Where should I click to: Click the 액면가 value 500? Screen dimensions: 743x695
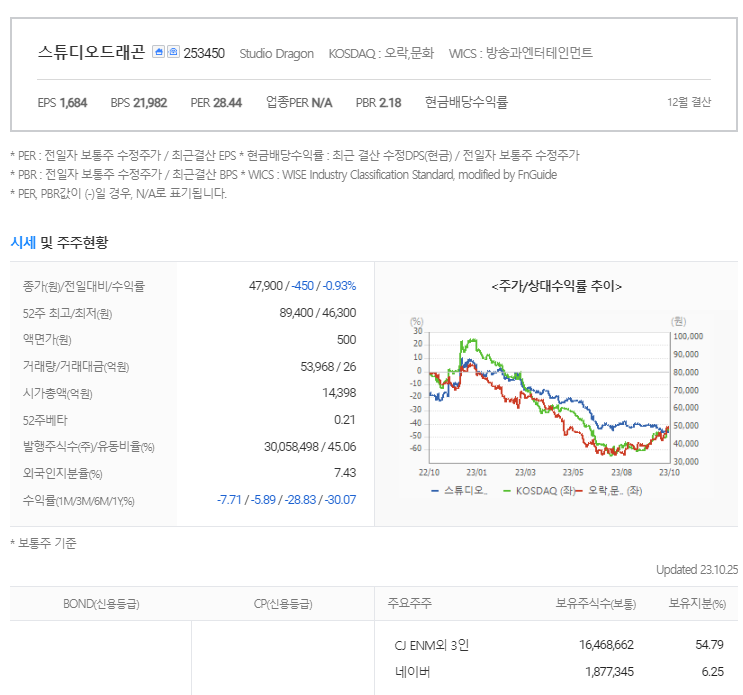[x=346, y=340]
